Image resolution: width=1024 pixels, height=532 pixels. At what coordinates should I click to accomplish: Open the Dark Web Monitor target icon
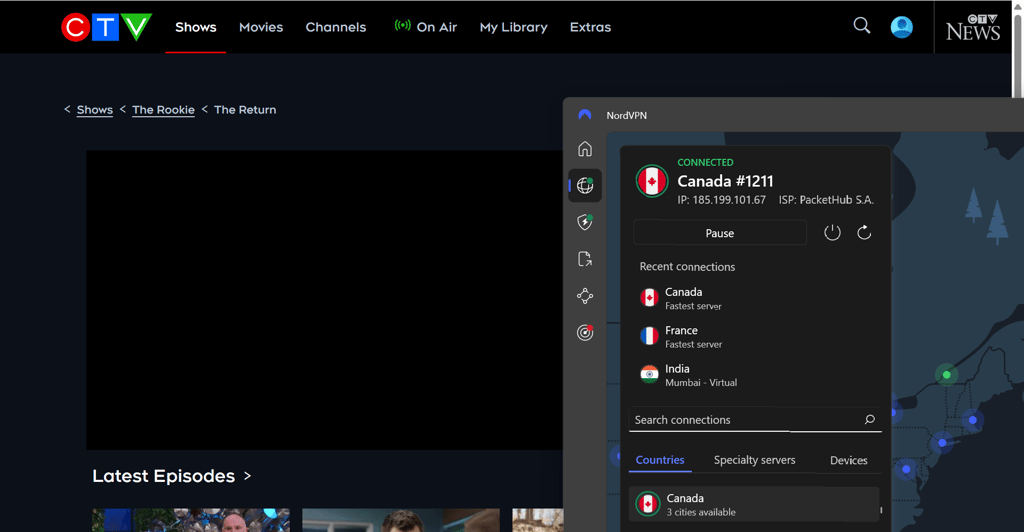(x=585, y=333)
